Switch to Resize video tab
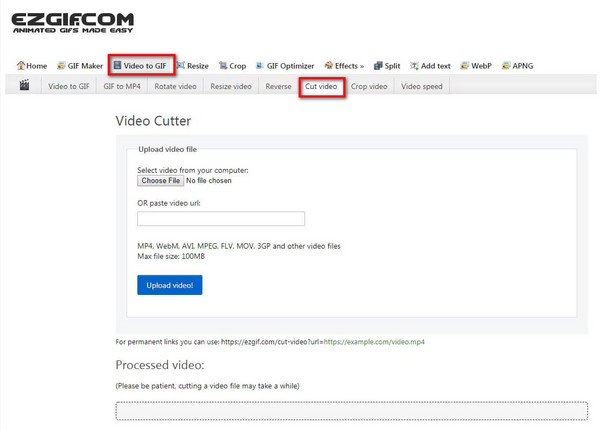600x430 pixels. [231, 86]
